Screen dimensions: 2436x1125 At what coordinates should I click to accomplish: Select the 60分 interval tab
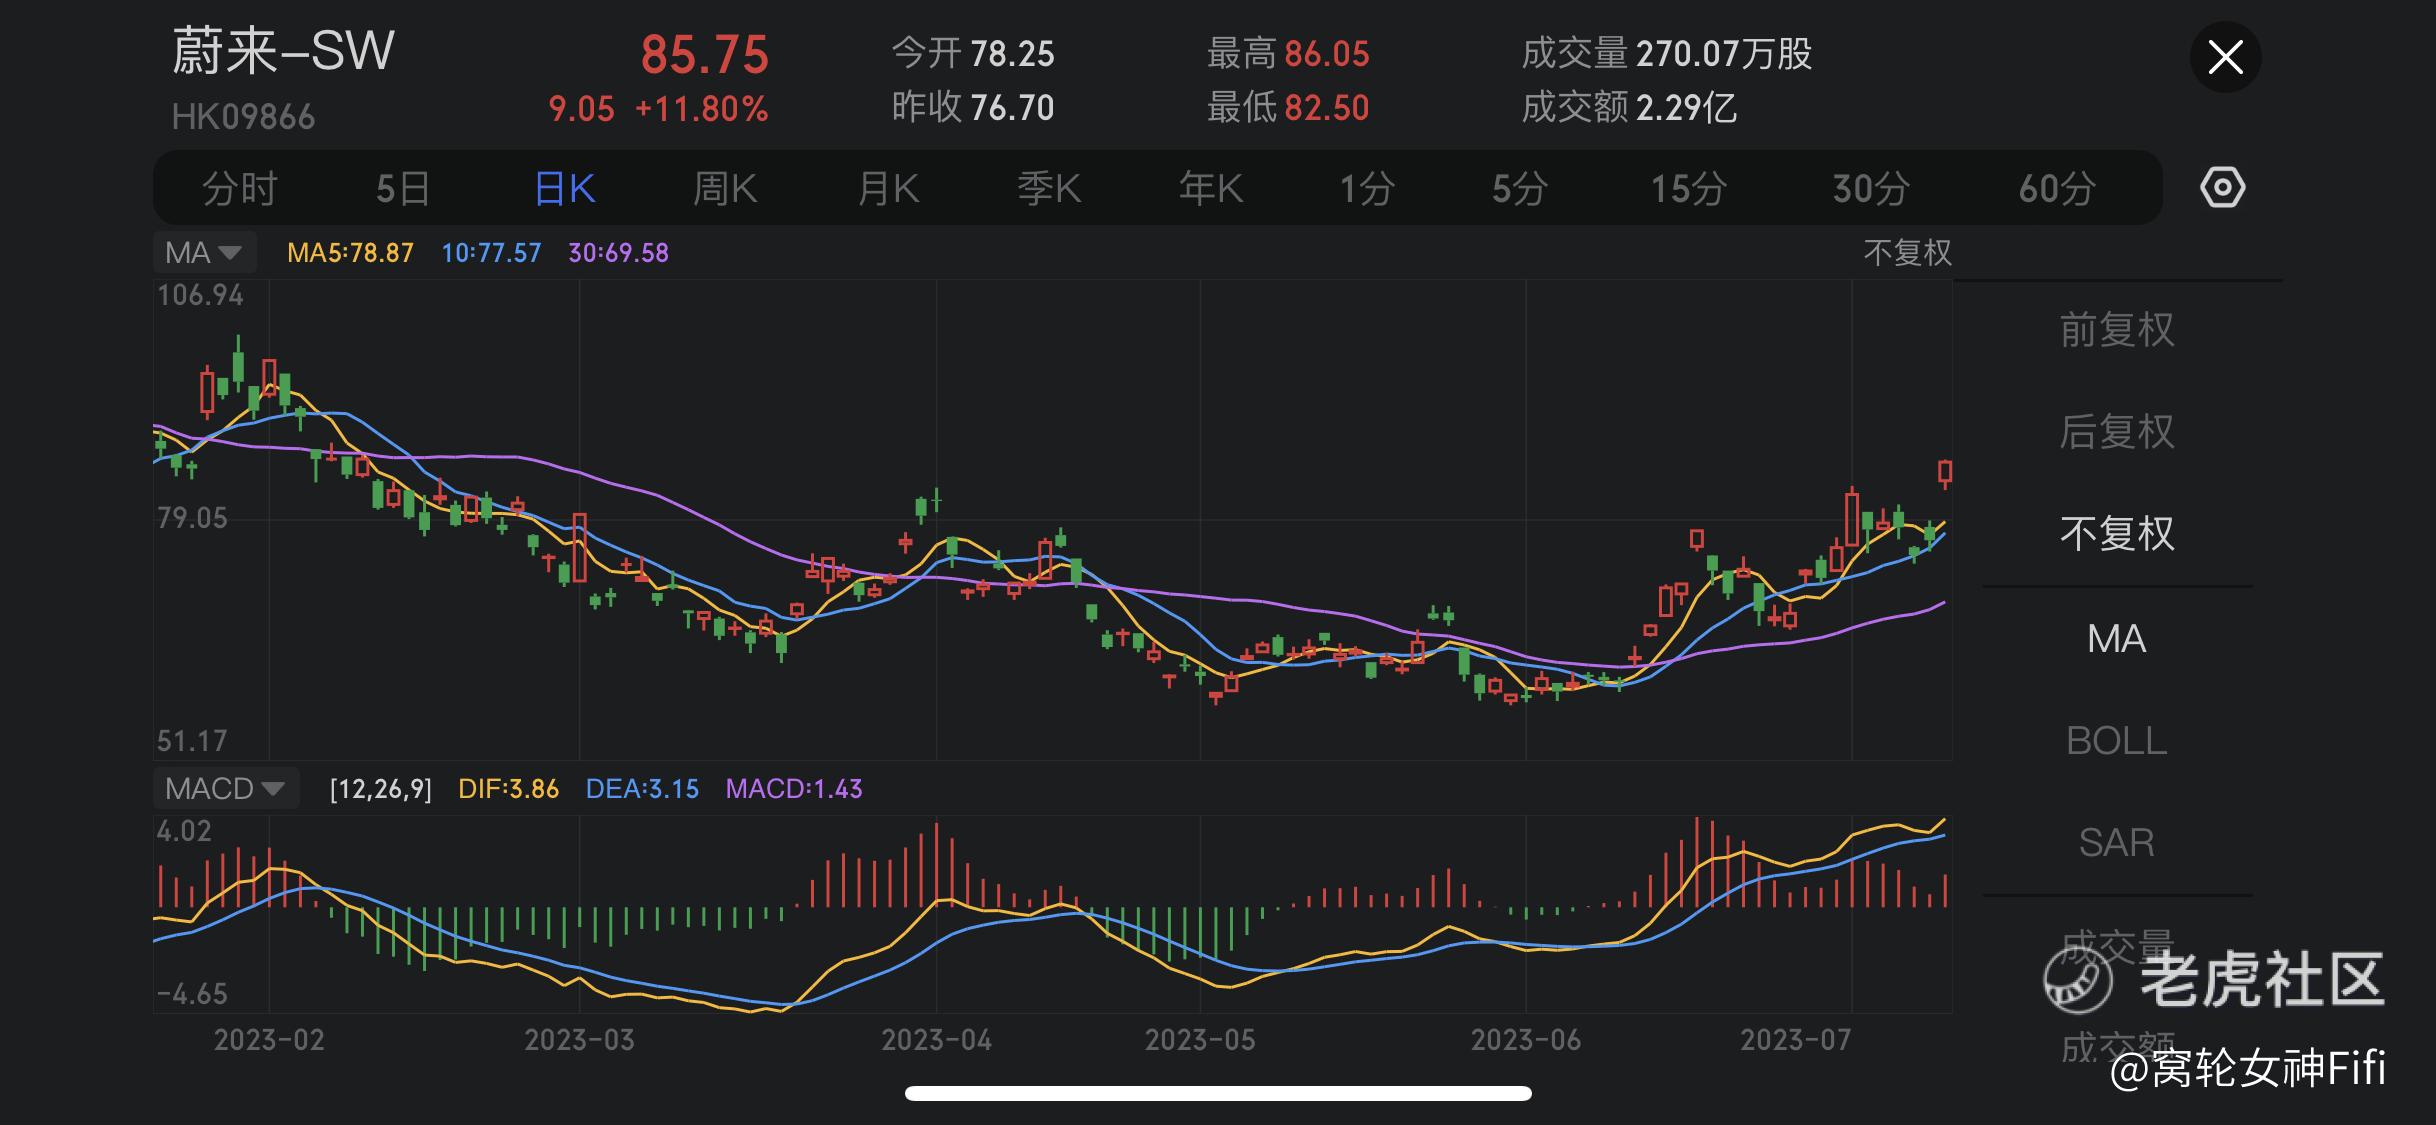click(x=2056, y=188)
